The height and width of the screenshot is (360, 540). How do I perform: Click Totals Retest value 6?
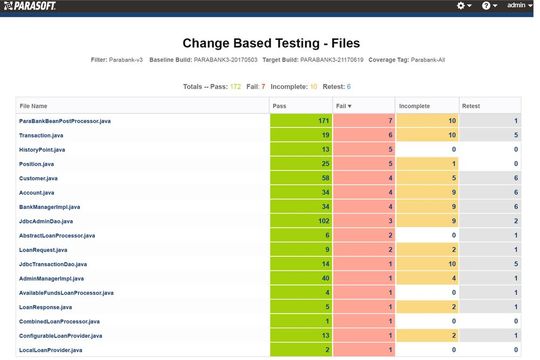point(349,86)
